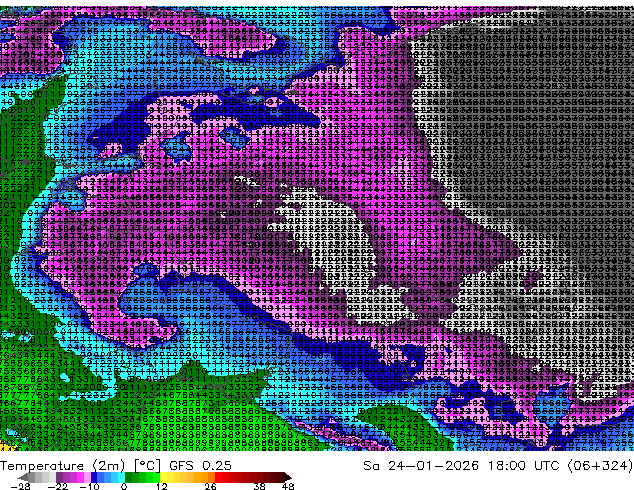Click the gray left arrow end of the legend
634x490 pixels.
click(23, 477)
